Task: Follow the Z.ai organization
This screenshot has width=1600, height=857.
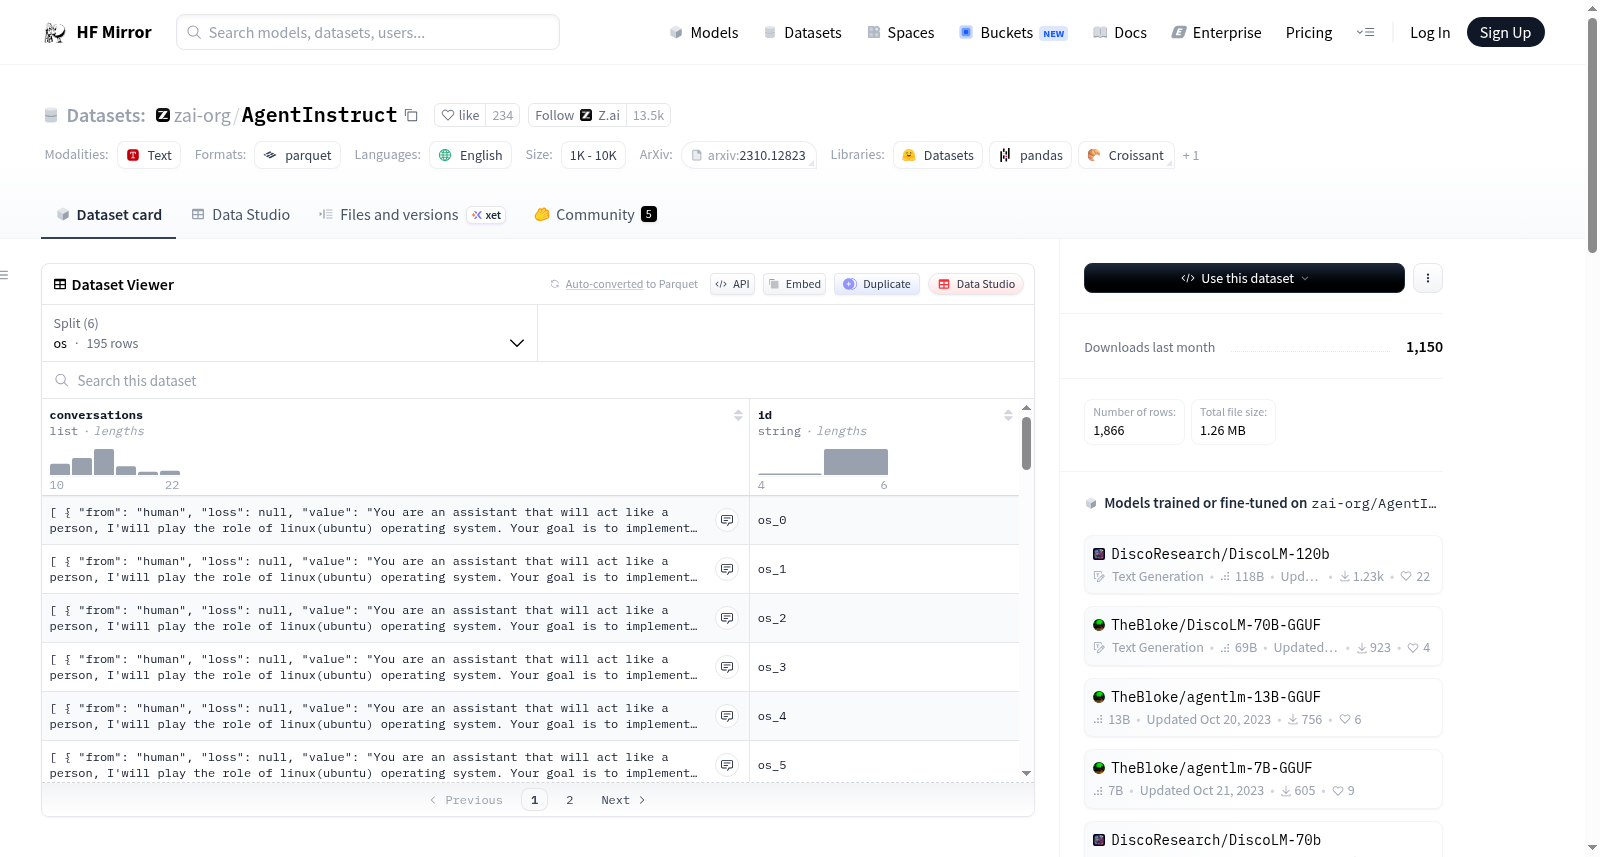Action: (x=577, y=115)
